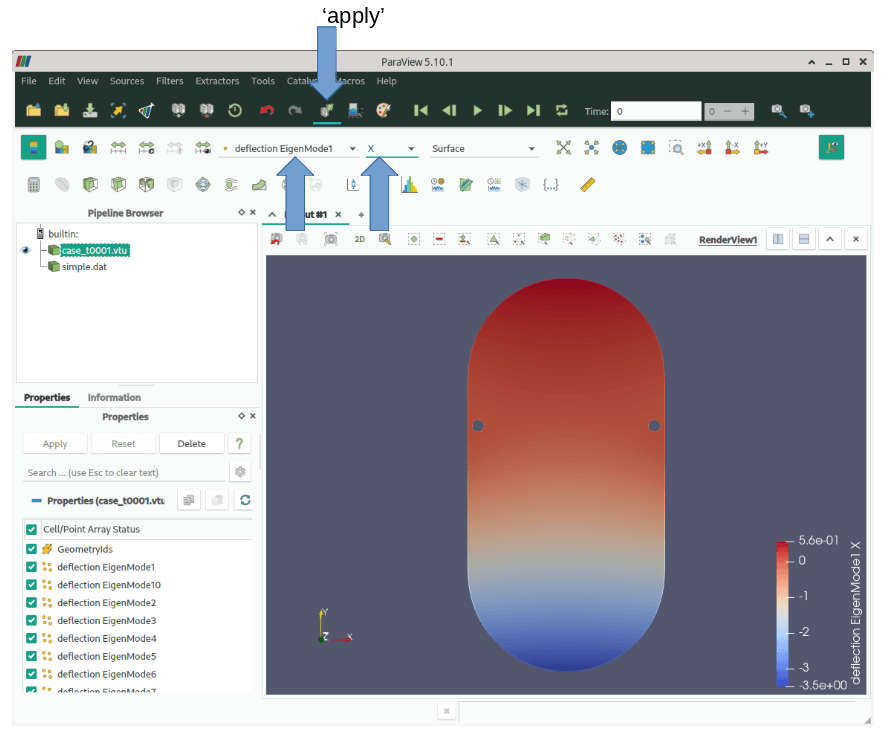The width and height of the screenshot is (890, 743).
Task: Uncheck the deflection EigenMode6 checkbox
Action: [x=32, y=674]
